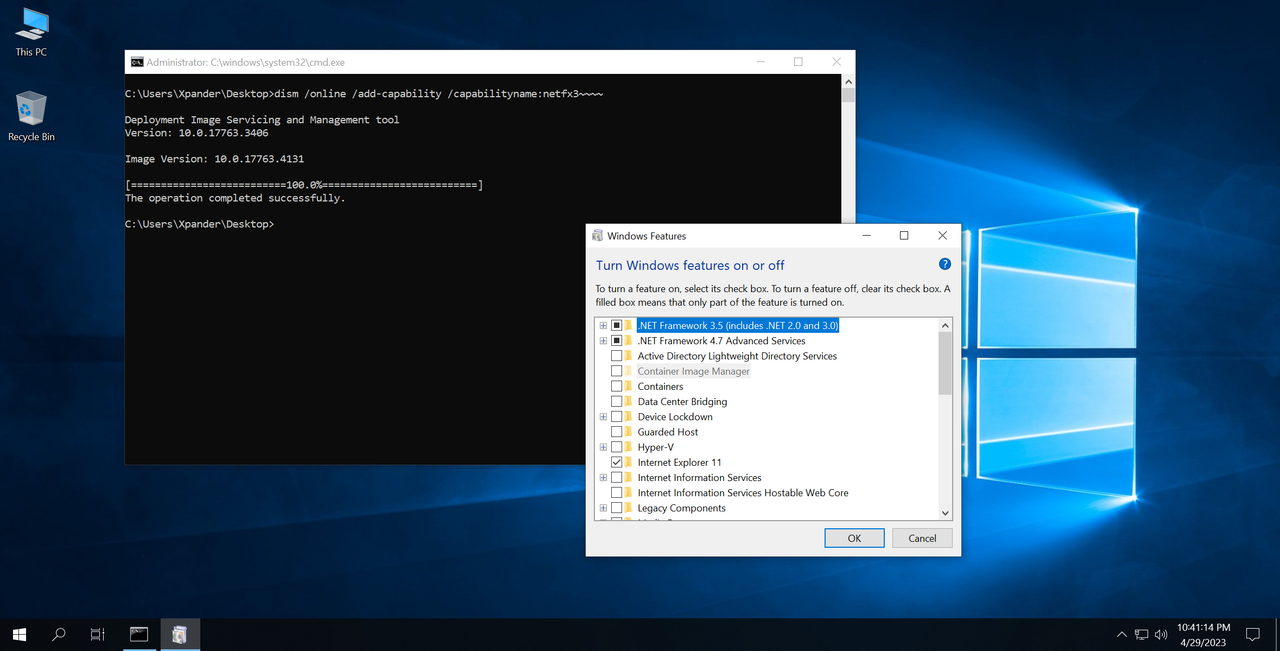The width and height of the screenshot is (1280, 651).
Task: Click folder icon beside Internet Explorer 11
Action: (x=629, y=462)
